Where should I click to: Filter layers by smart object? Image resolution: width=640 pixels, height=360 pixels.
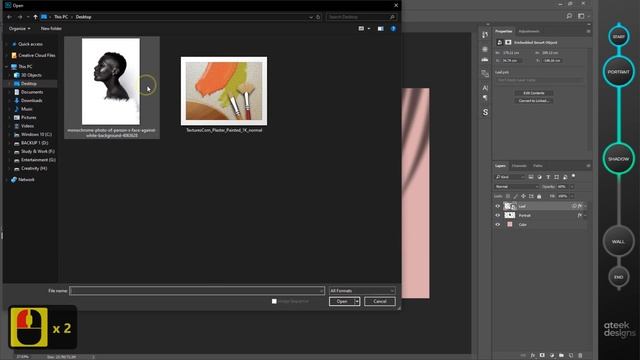565,177
